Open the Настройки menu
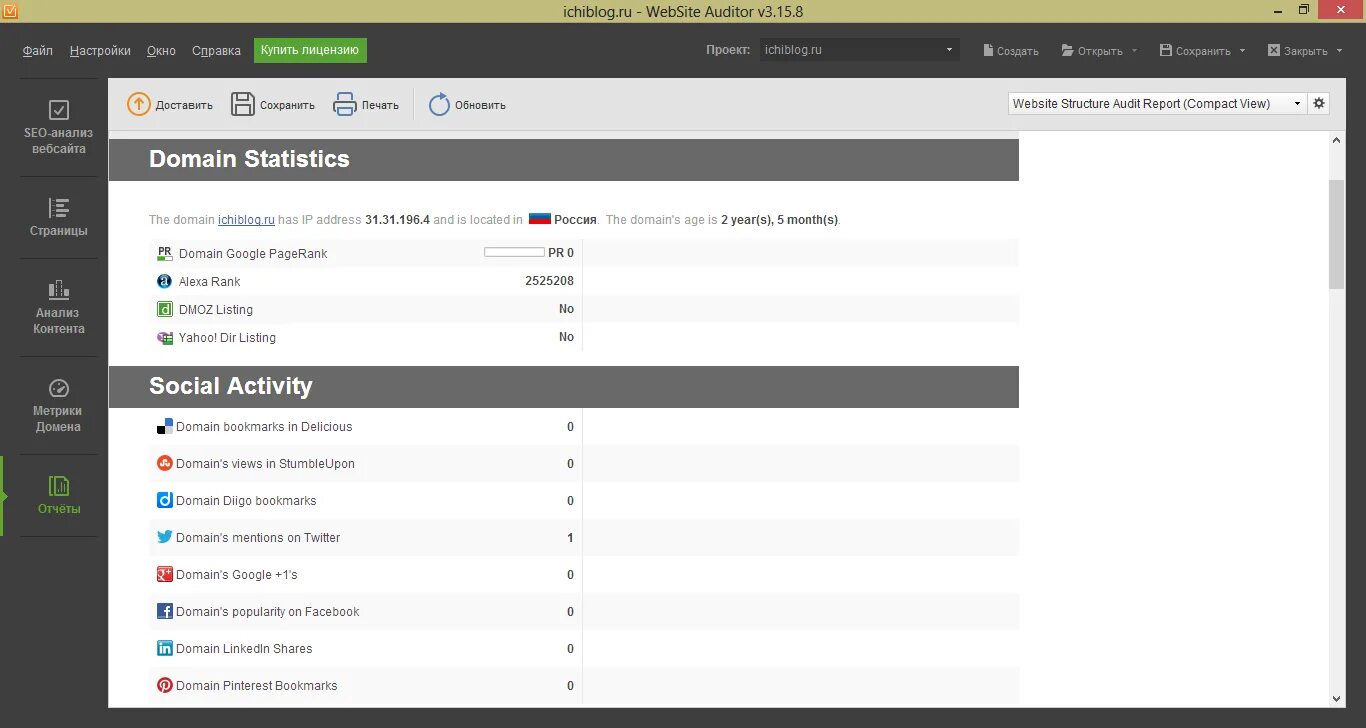Screen dimensions: 1366x728 pyautogui.click(x=99, y=50)
